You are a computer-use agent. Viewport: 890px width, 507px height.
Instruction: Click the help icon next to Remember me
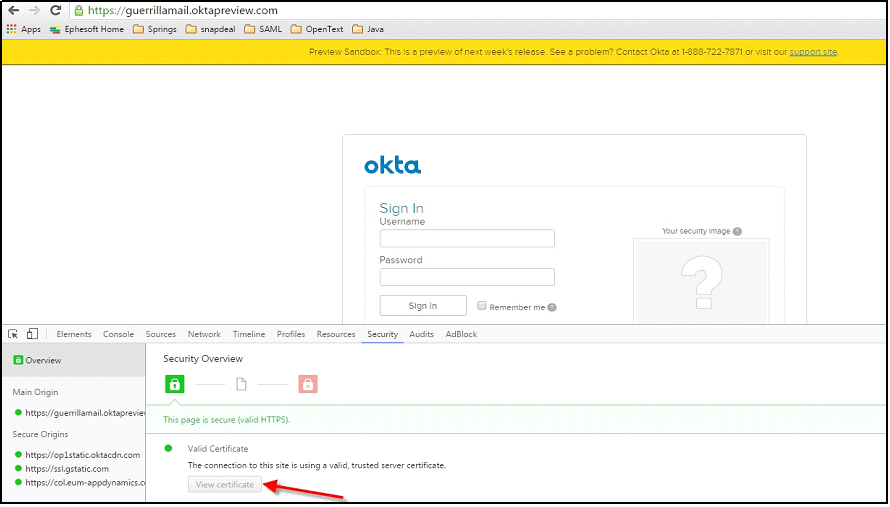coord(552,307)
